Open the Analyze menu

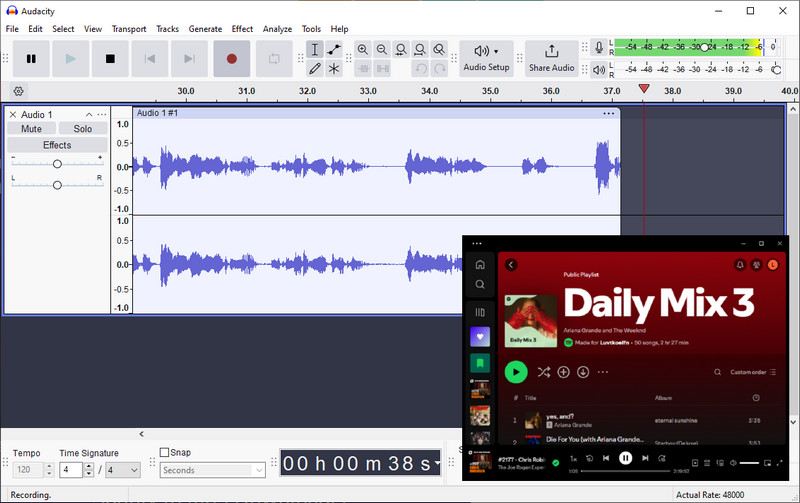(x=277, y=29)
